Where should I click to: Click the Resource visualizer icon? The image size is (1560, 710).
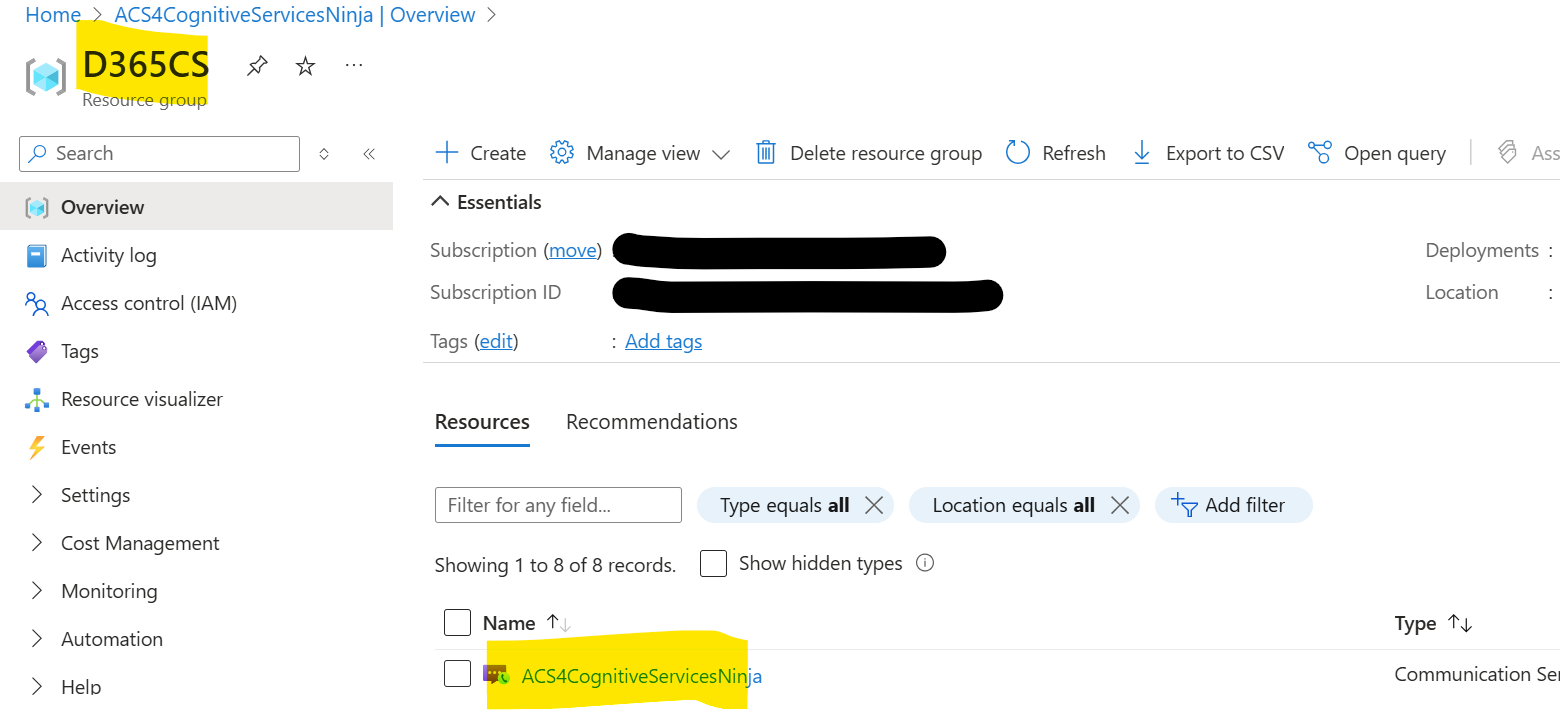tap(37, 400)
